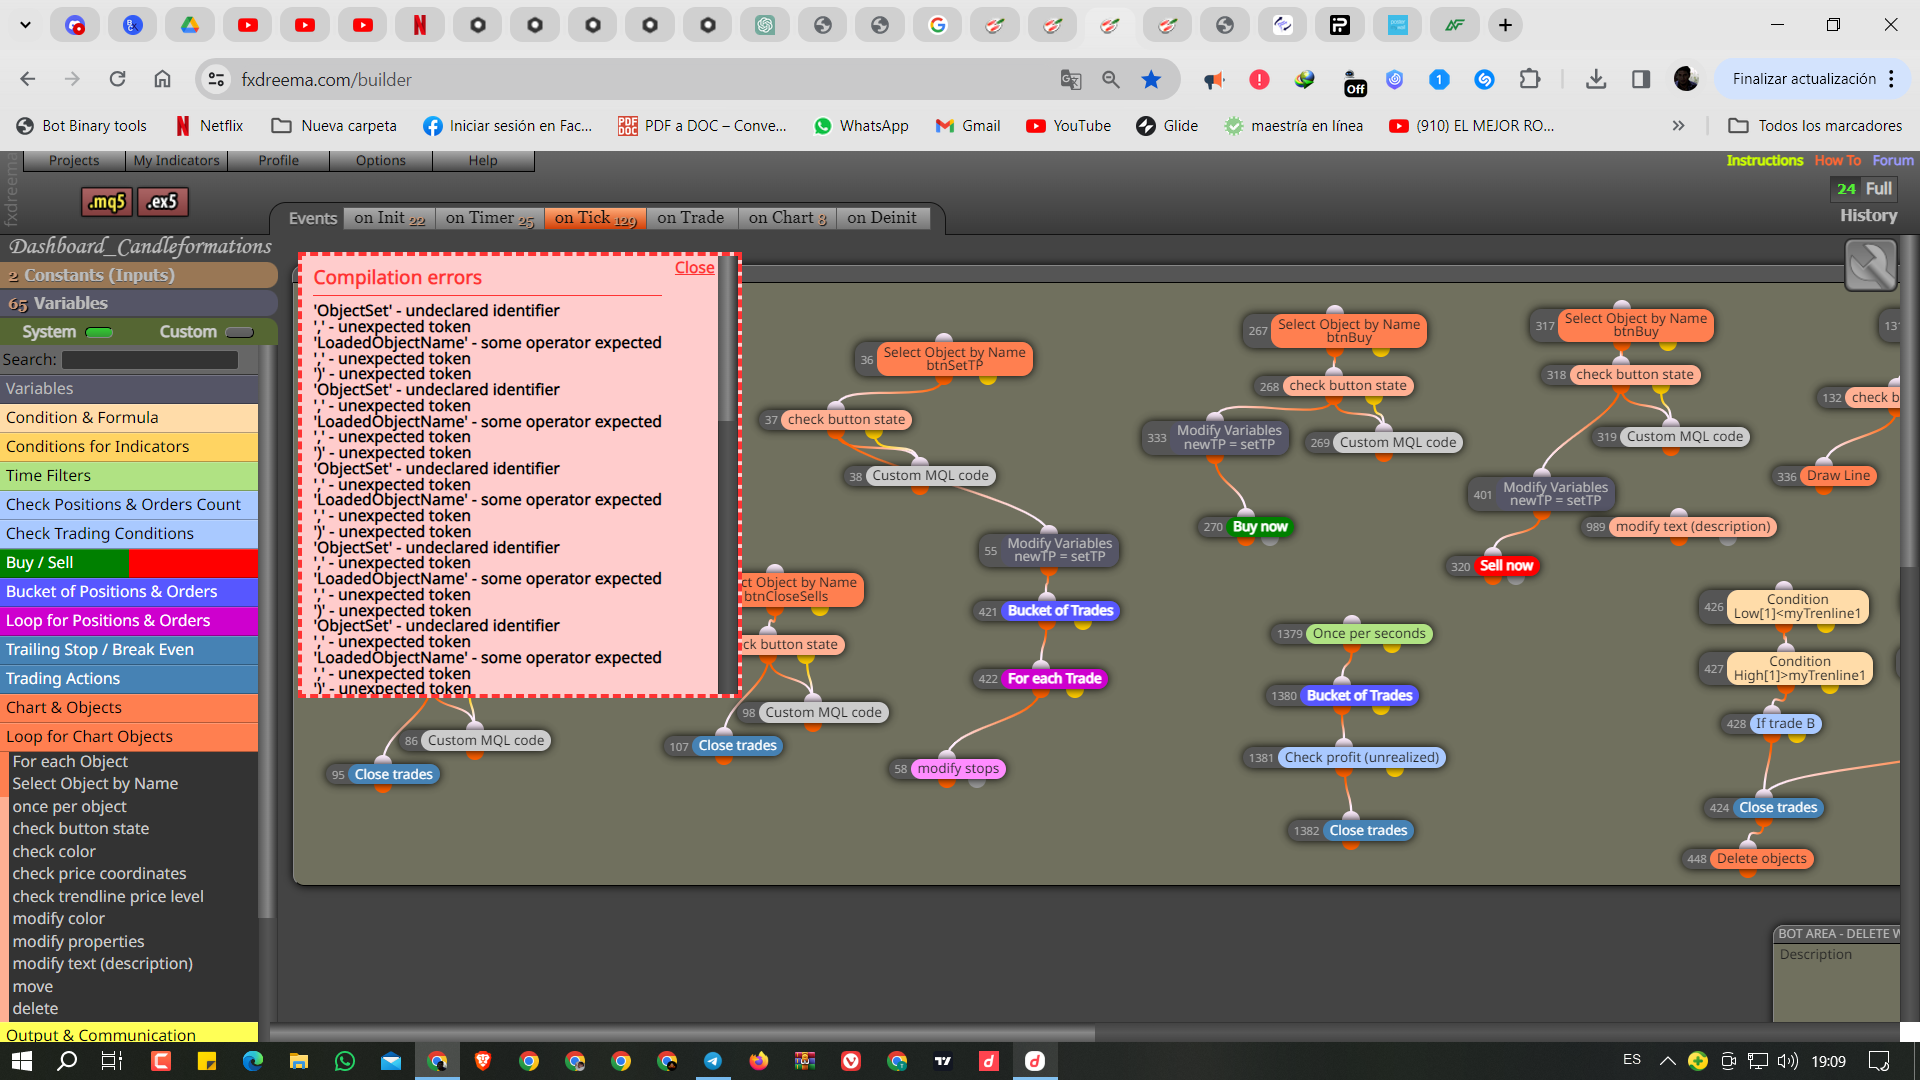
Task: Open WhatsApp from the taskbar
Action: point(345,1061)
